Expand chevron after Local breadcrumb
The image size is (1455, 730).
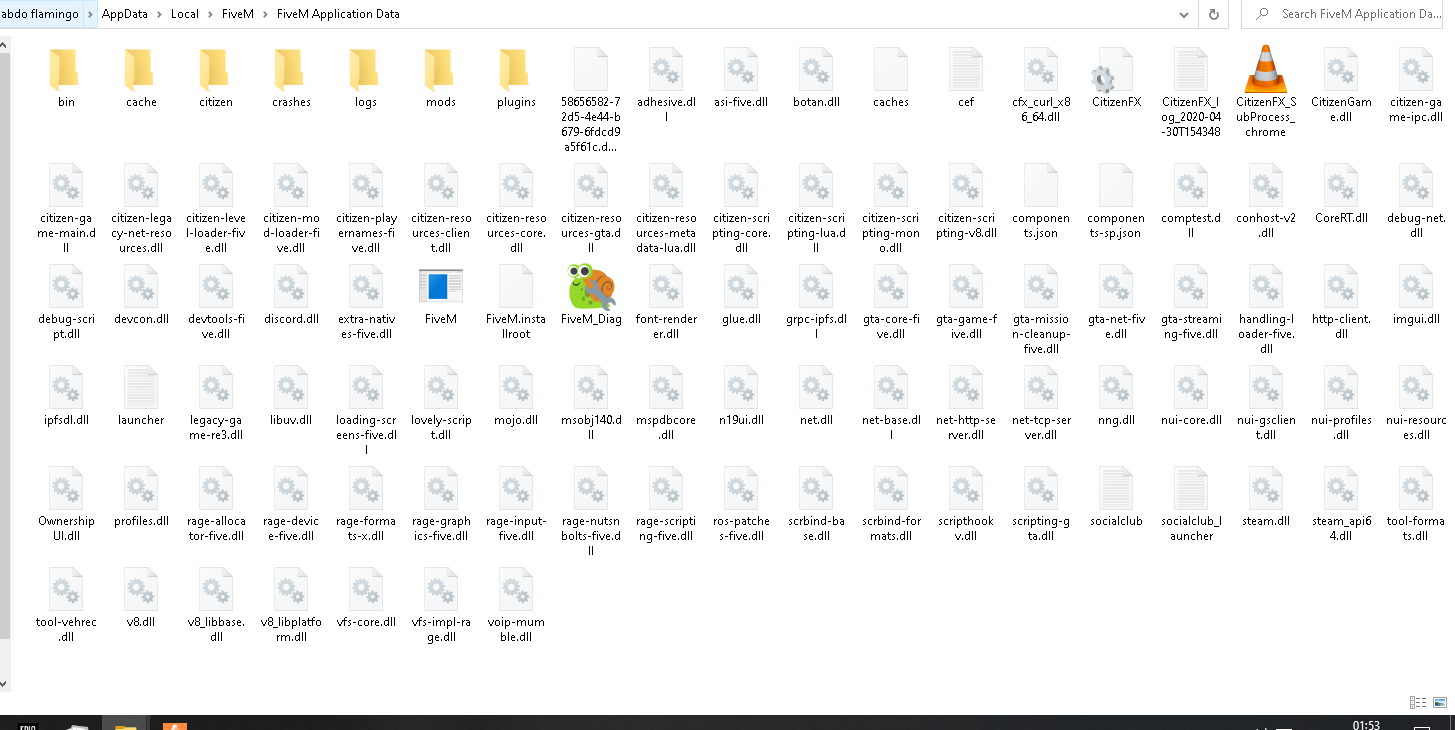[210, 14]
